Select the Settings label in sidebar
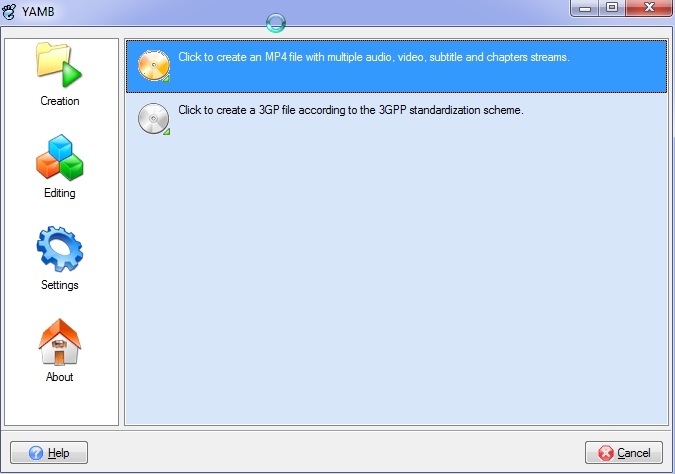Image resolution: width=675 pixels, height=474 pixels. 60,285
